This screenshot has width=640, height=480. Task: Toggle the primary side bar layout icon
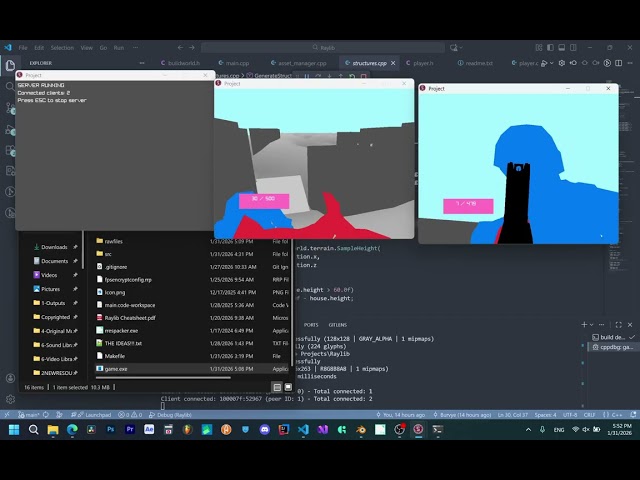point(550,48)
